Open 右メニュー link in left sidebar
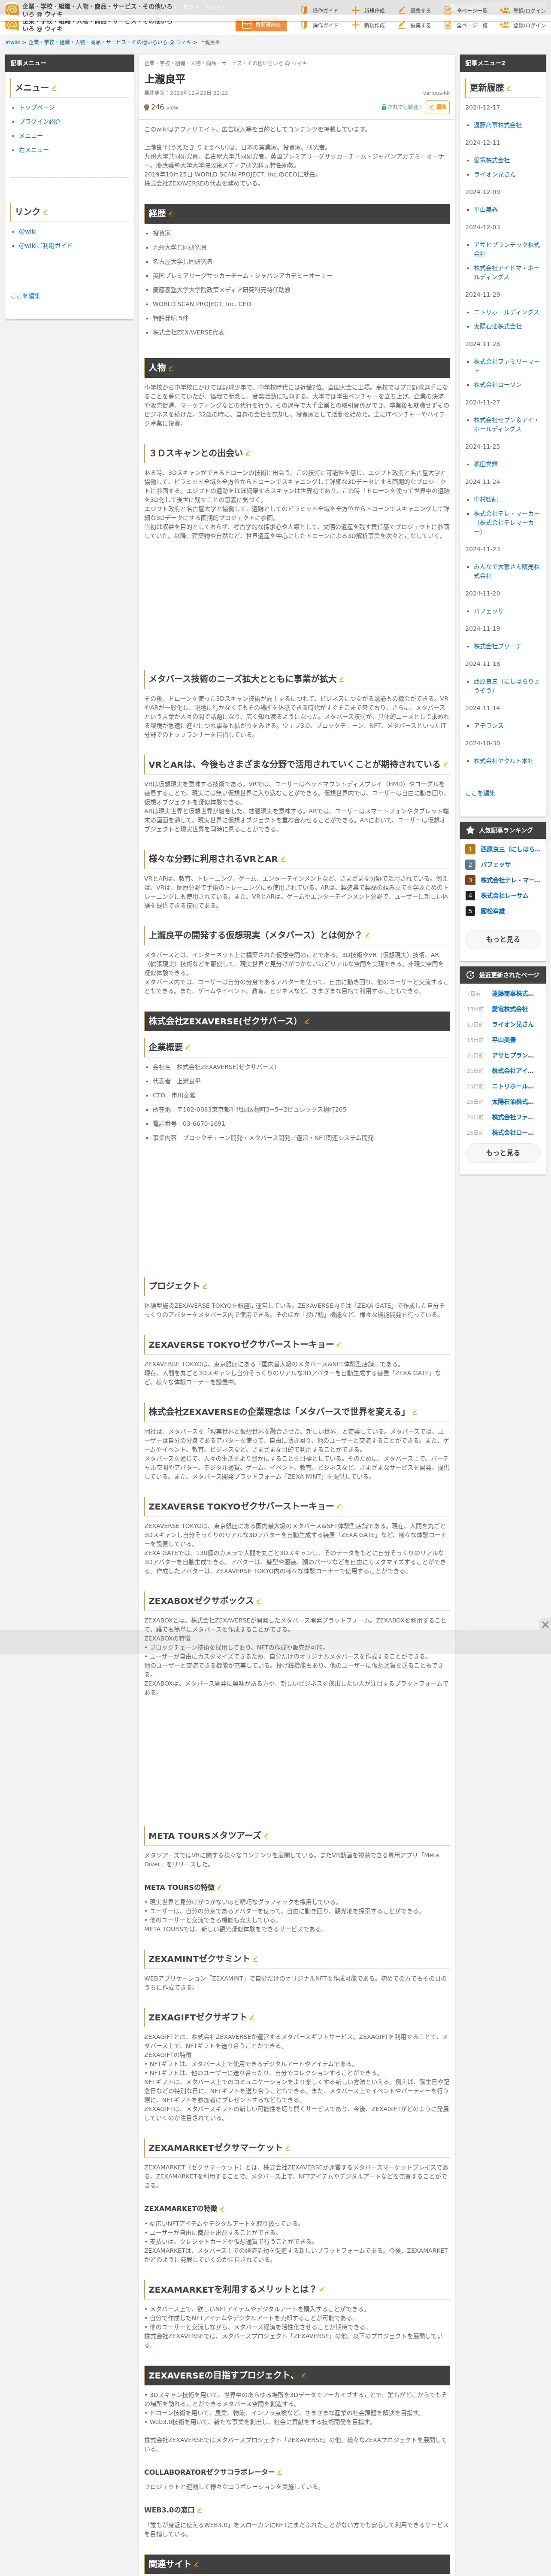Viewport: 551px width, 2576px height. pos(34,150)
